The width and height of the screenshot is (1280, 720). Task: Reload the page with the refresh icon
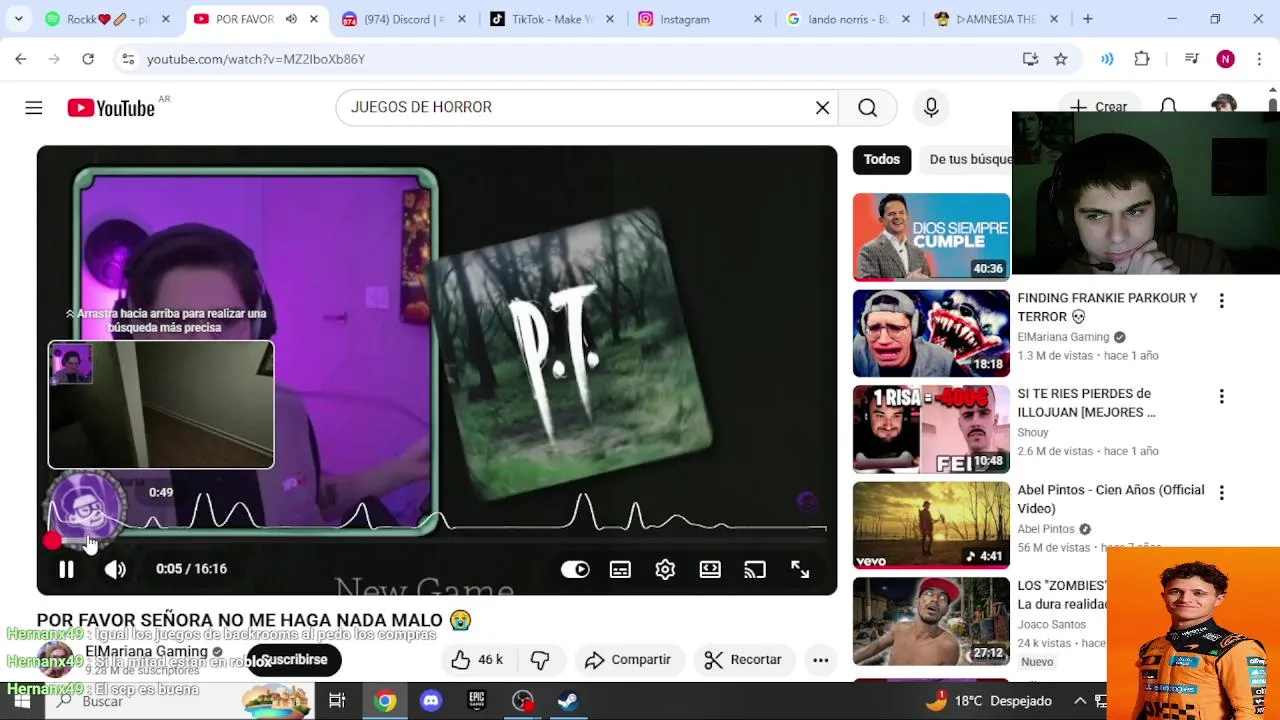(88, 59)
